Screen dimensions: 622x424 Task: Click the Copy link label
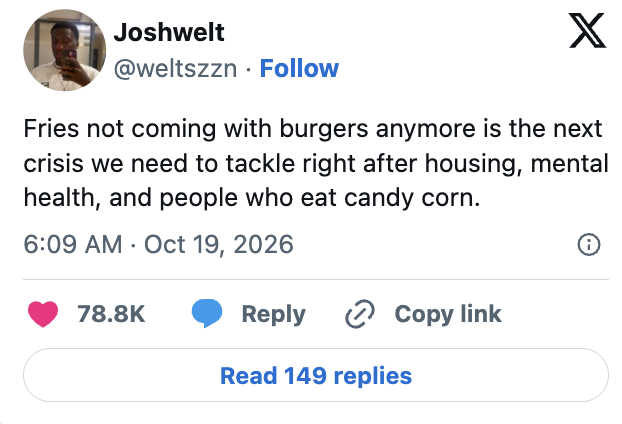click(448, 314)
